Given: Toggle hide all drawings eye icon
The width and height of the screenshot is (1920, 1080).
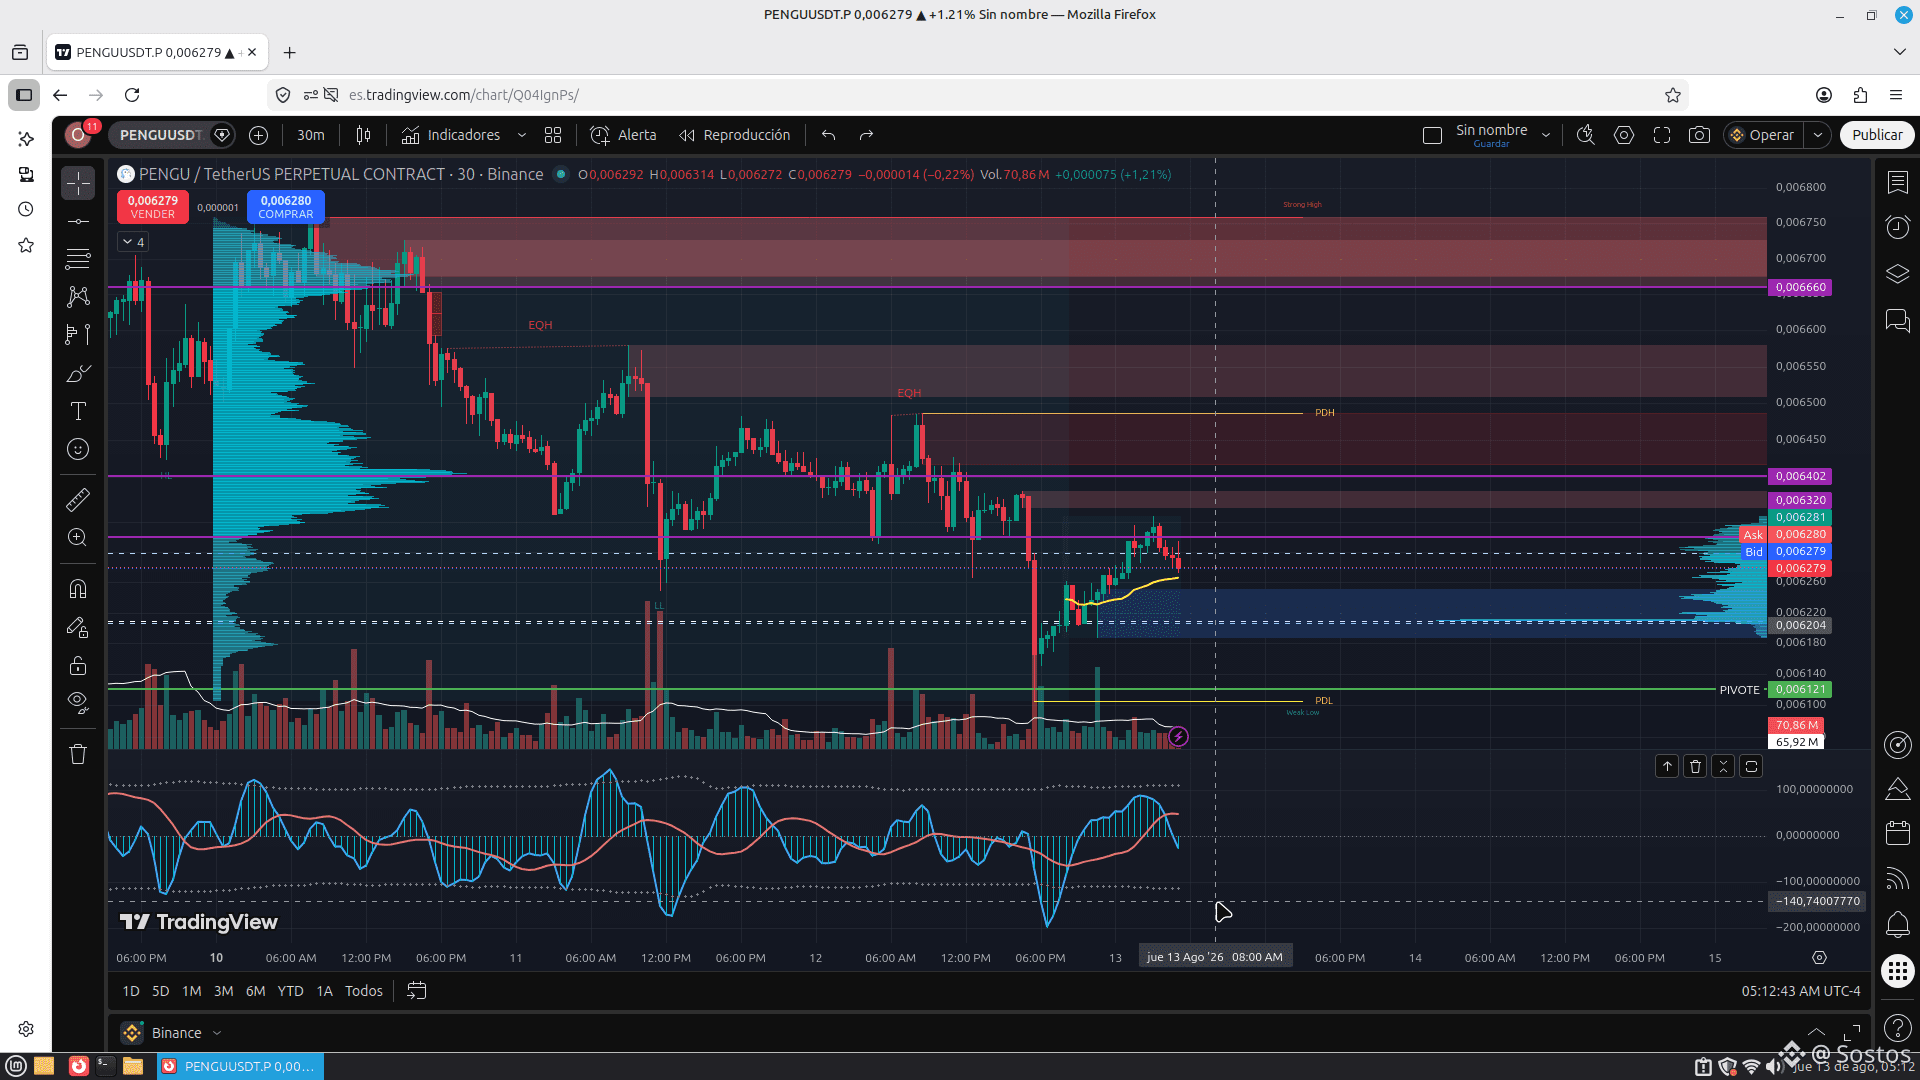Looking at the screenshot, I should click(78, 702).
